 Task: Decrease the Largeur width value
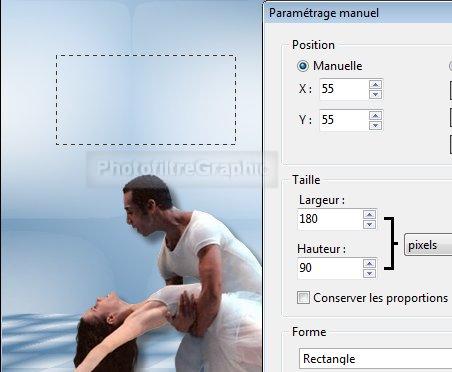click(369, 224)
